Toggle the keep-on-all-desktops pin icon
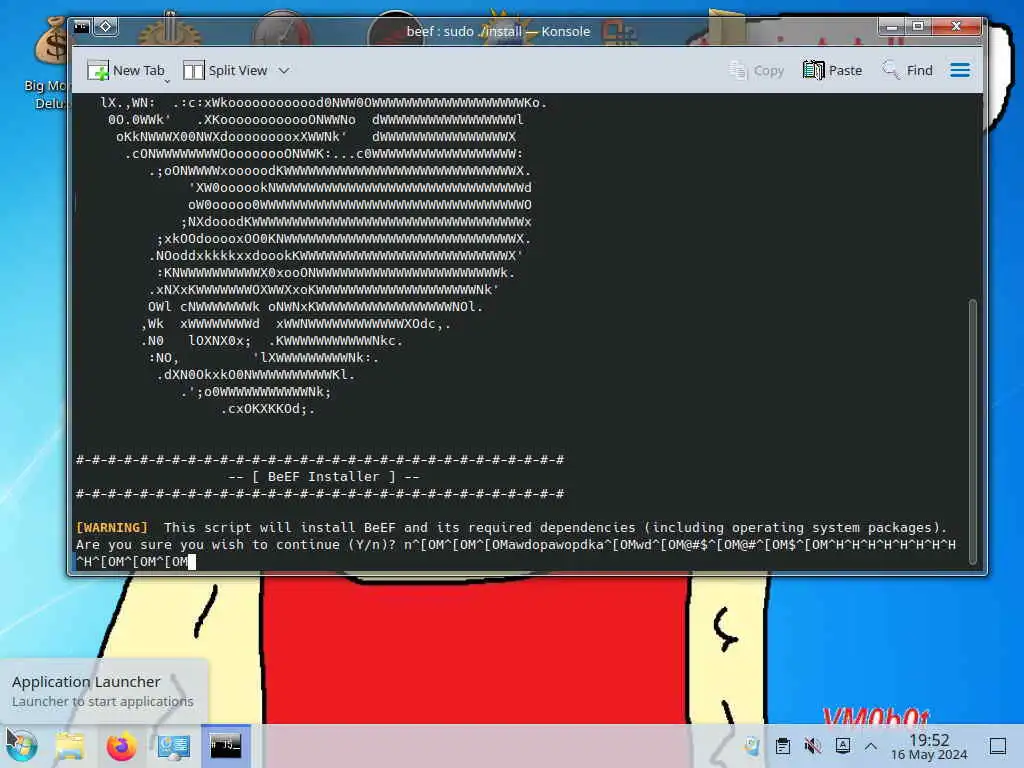The image size is (1024, 768). 106,27
